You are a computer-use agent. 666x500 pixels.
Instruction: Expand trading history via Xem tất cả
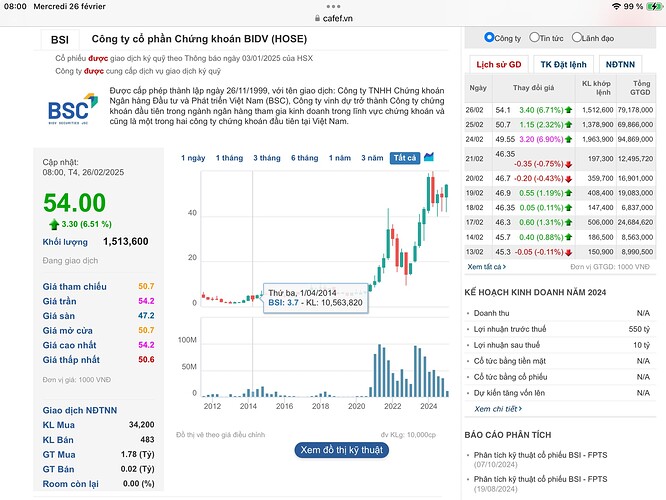(487, 265)
